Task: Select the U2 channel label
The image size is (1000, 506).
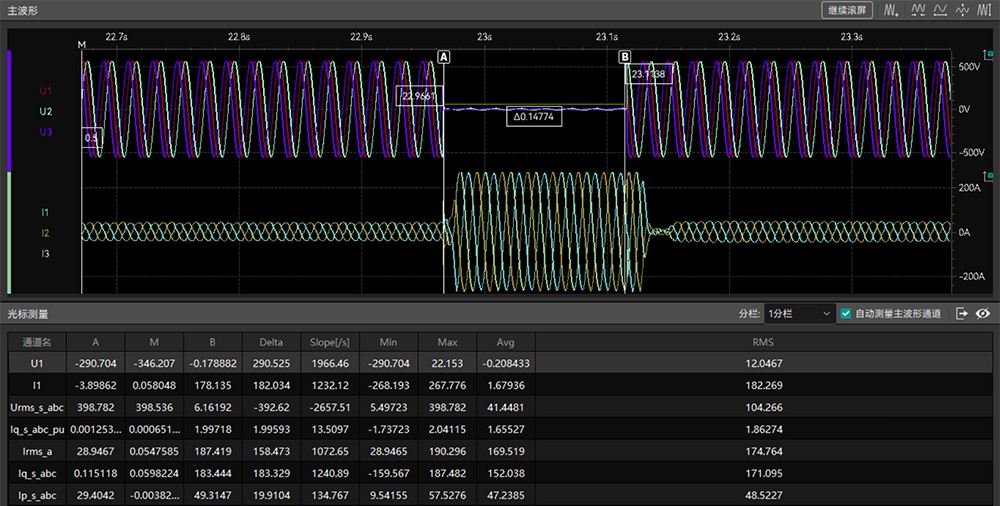Action: coord(46,111)
